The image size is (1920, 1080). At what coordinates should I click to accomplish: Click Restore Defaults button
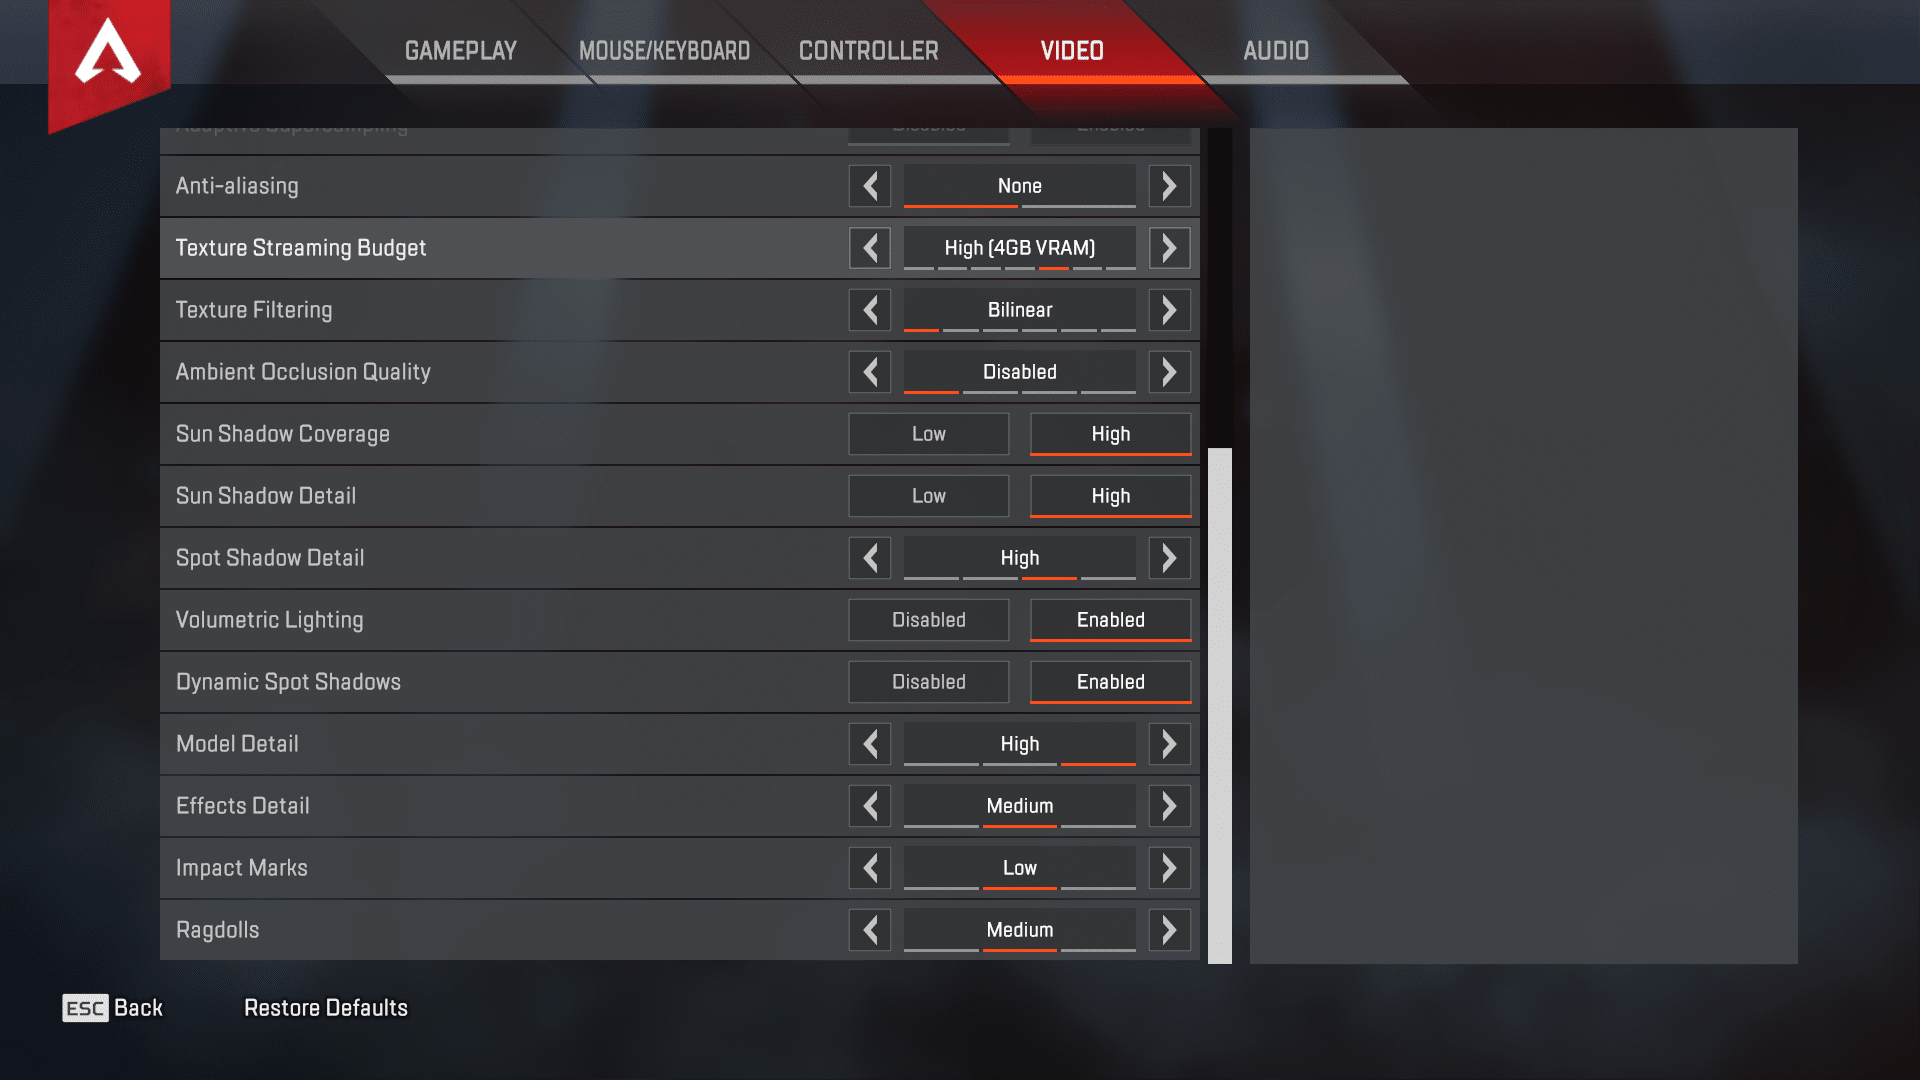coord(326,1007)
